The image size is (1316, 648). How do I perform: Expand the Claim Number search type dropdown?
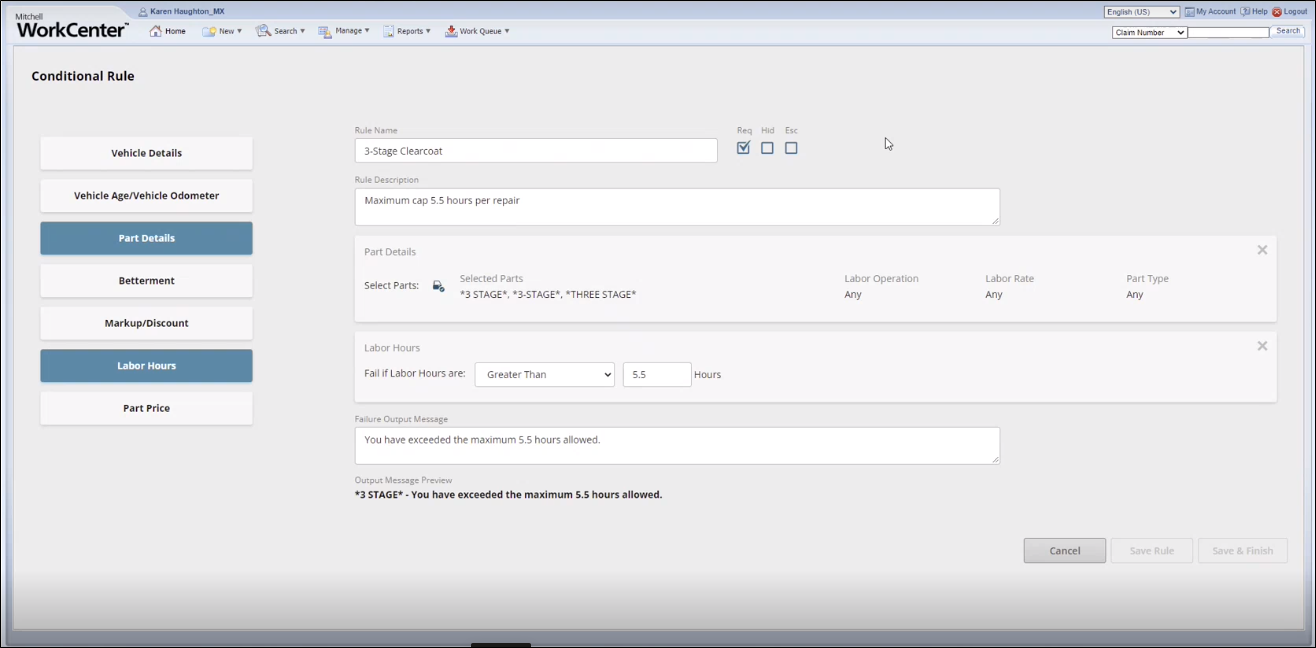tap(1149, 33)
